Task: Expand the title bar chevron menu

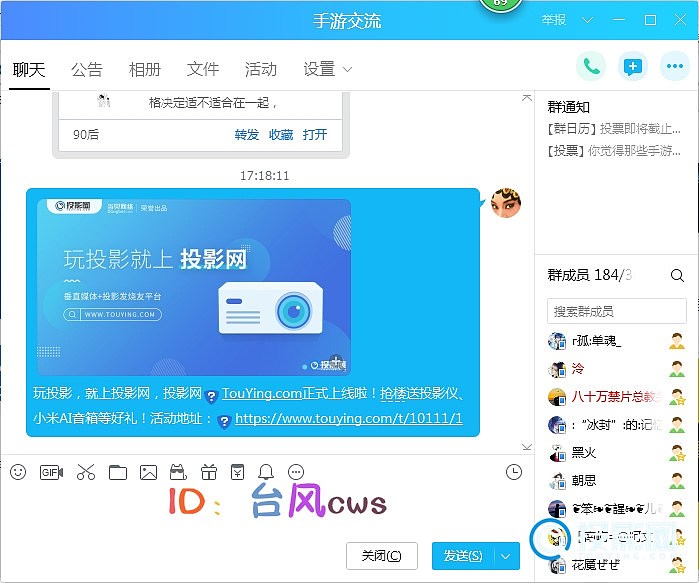Action: point(588,20)
